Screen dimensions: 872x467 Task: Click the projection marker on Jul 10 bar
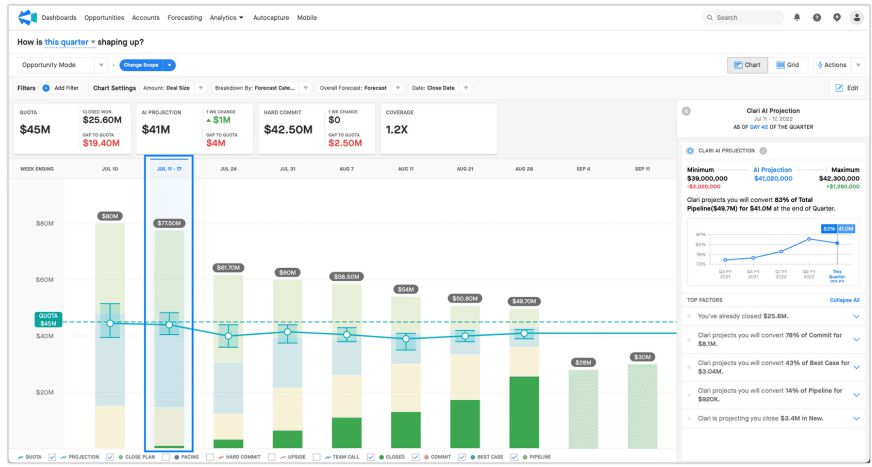pyautogui.click(x=110, y=323)
